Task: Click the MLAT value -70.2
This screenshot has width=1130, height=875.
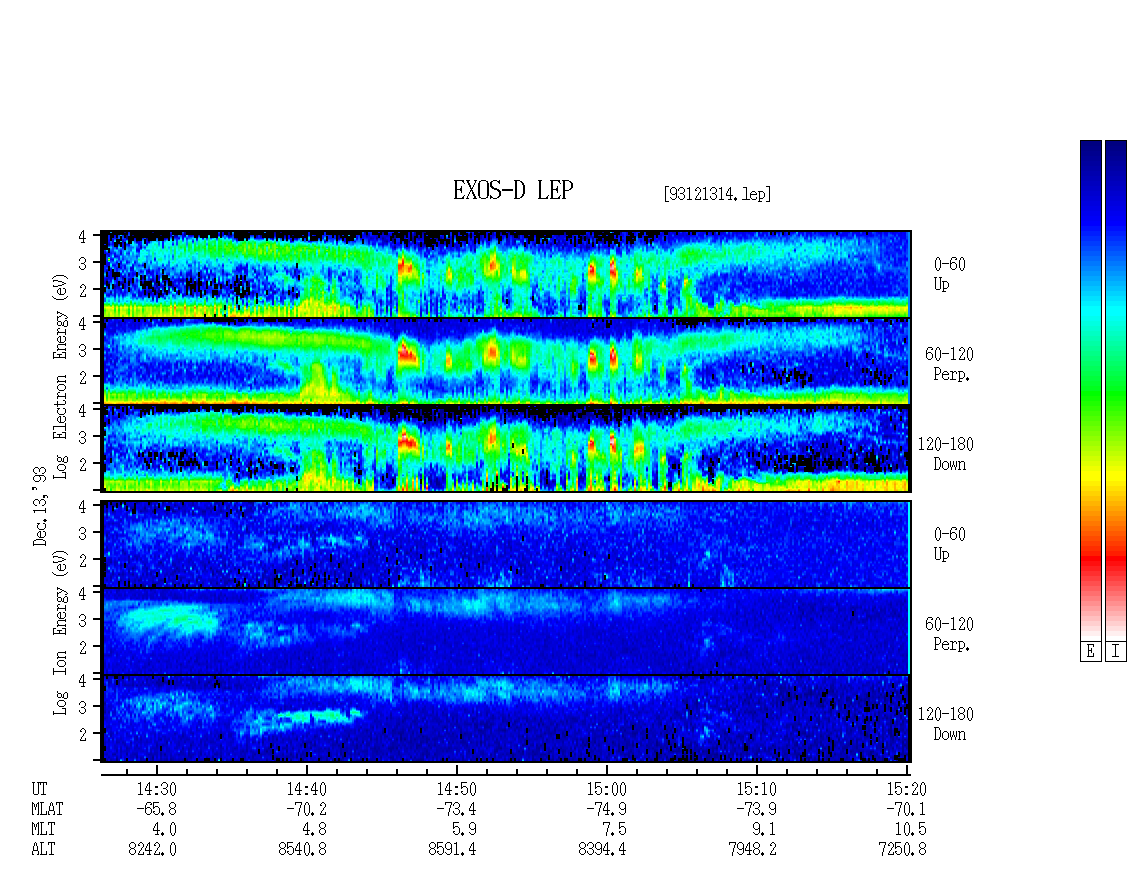Action: coord(306,809)
